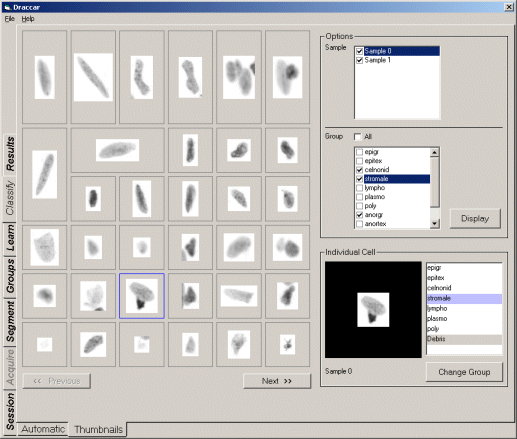Check the lympho group checkbox
The height and width of the screenshot is (439, 517).
(360, 188)
